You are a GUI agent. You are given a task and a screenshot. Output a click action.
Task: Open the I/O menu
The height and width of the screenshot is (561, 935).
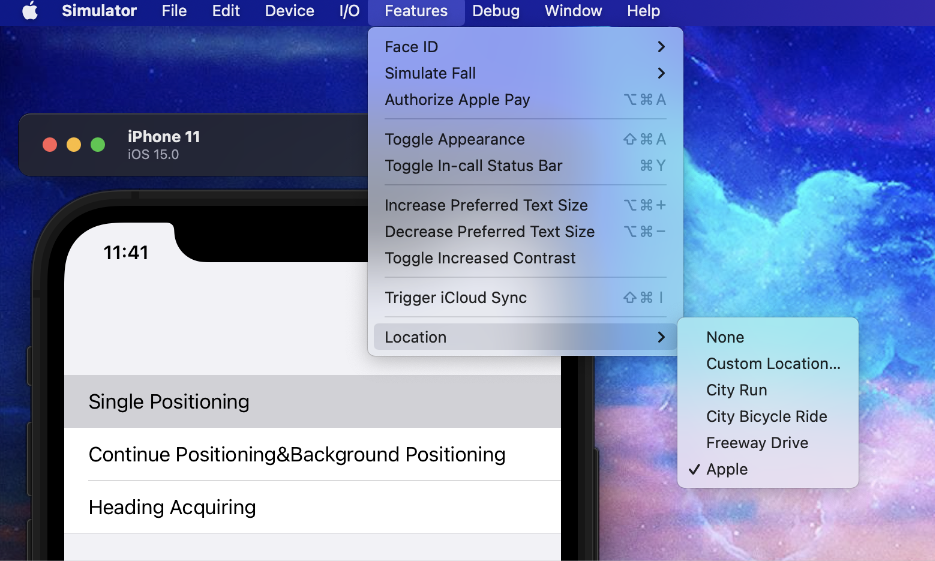point(349,11)
